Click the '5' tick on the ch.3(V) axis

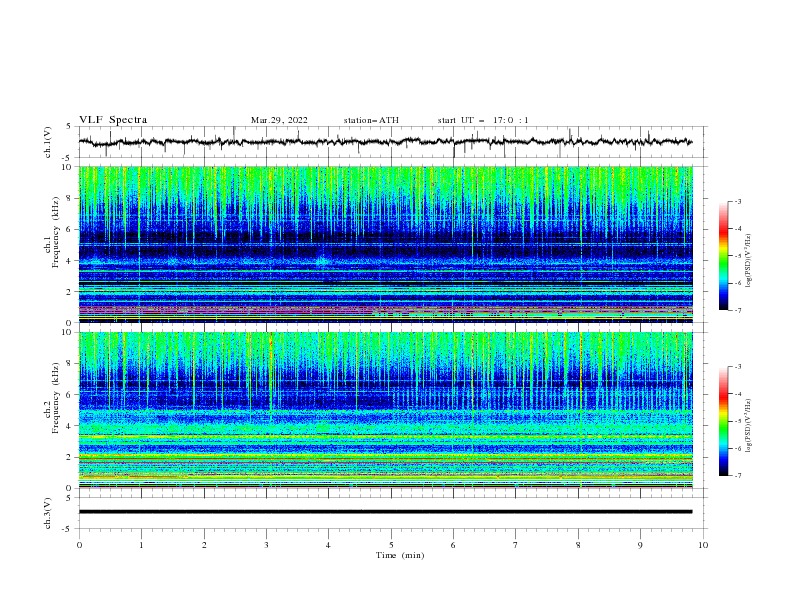69,498
